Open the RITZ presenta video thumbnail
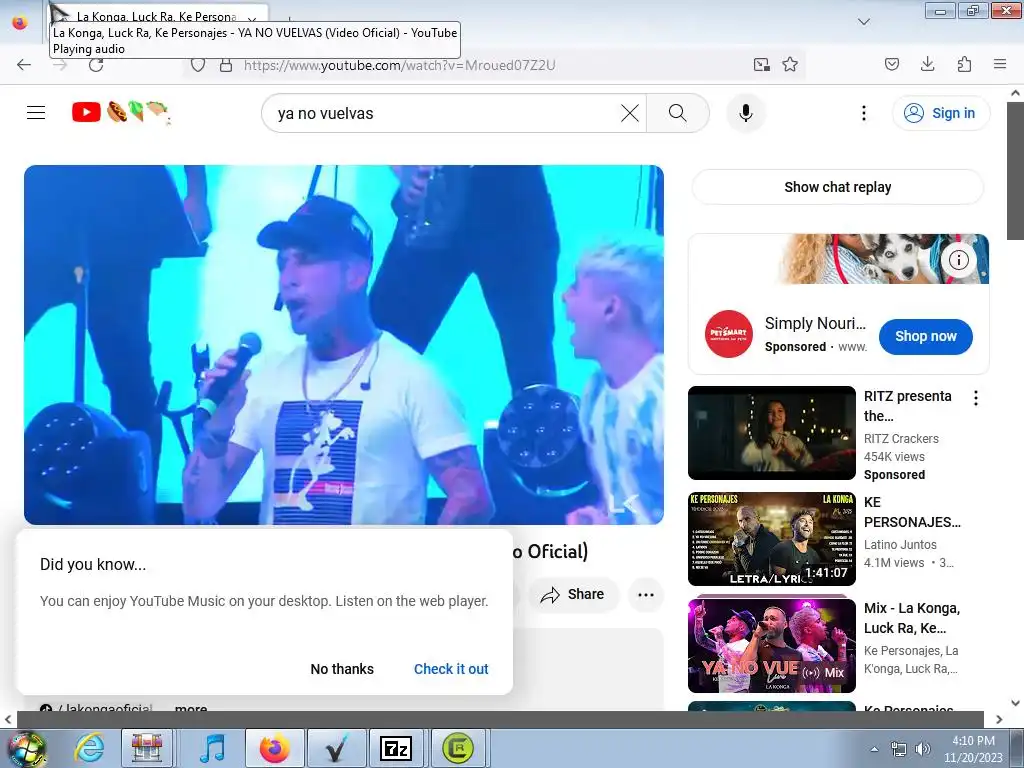 coord(771,433)
